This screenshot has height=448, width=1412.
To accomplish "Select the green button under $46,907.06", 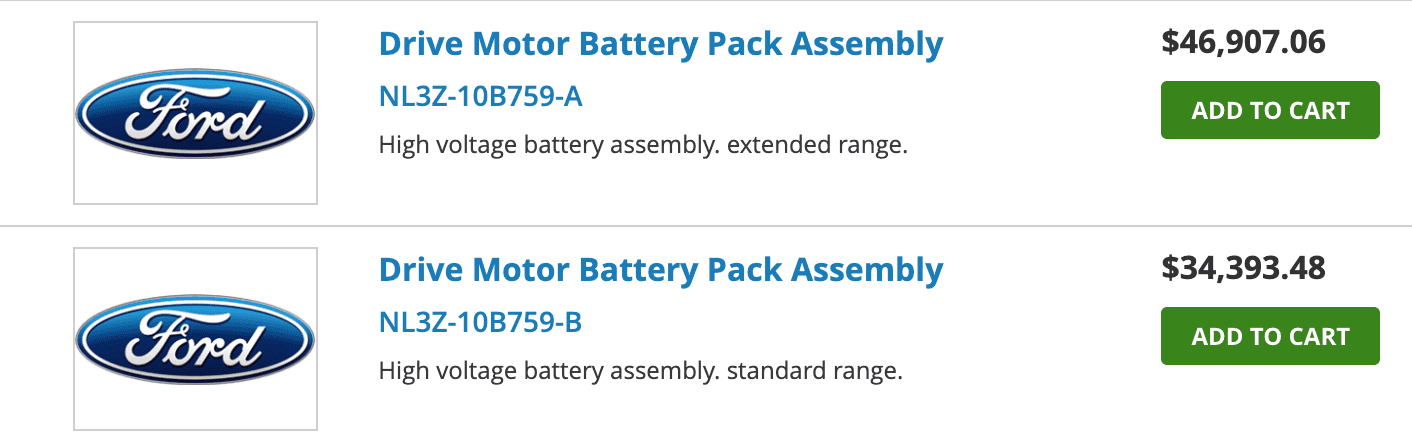I will [1270, 110].
